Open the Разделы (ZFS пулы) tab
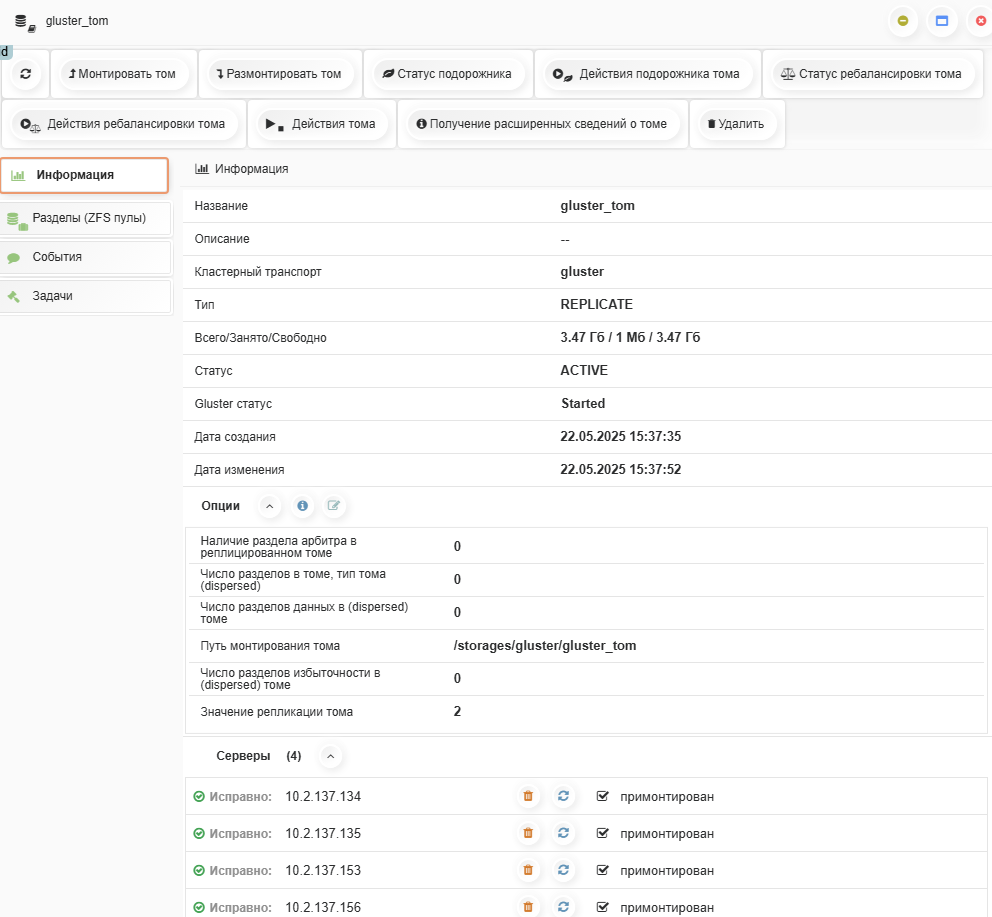The image size is (992, 917). [x=85, y=218]
